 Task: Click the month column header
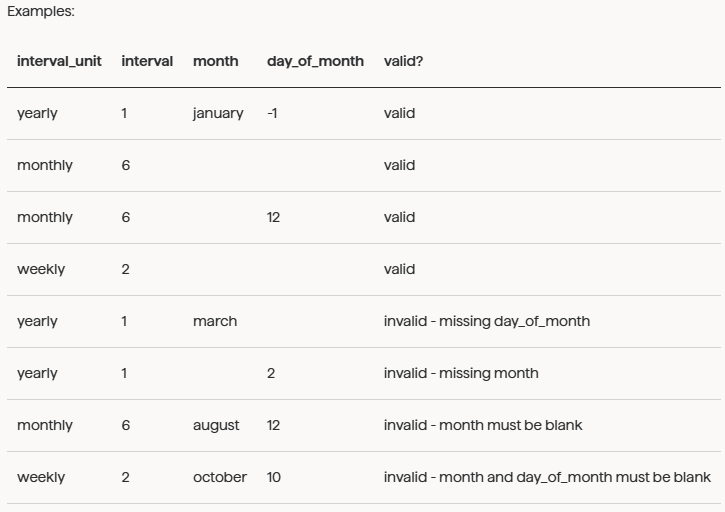[x=215, y=61]
